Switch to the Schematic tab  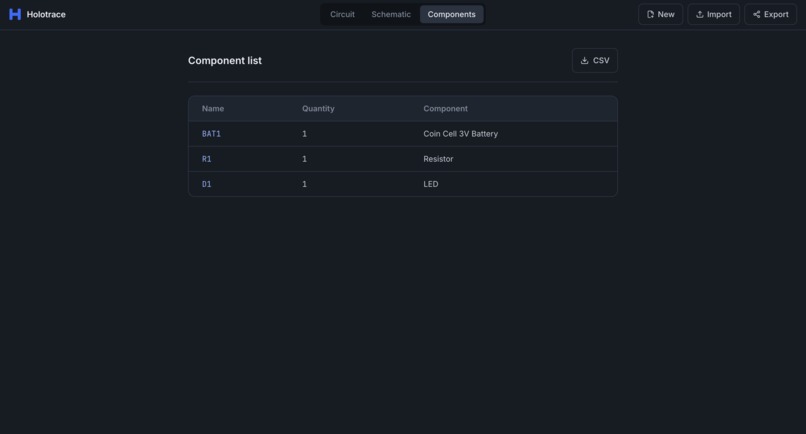391,14
